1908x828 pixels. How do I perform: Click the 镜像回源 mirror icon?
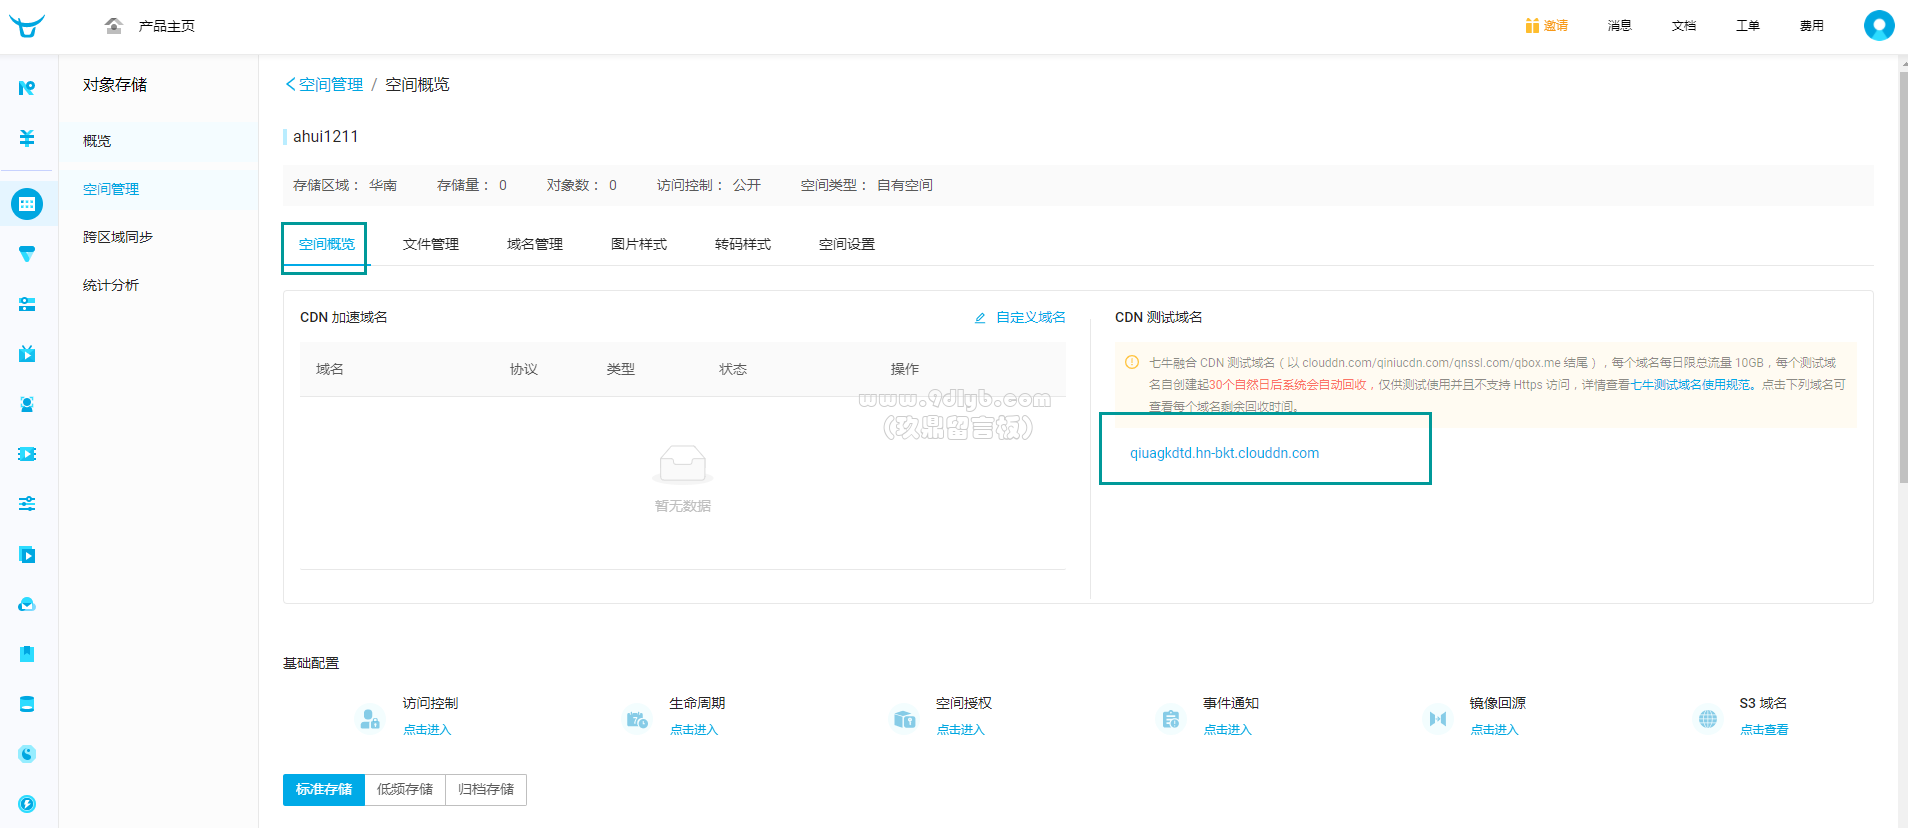tap(1438, 719)
